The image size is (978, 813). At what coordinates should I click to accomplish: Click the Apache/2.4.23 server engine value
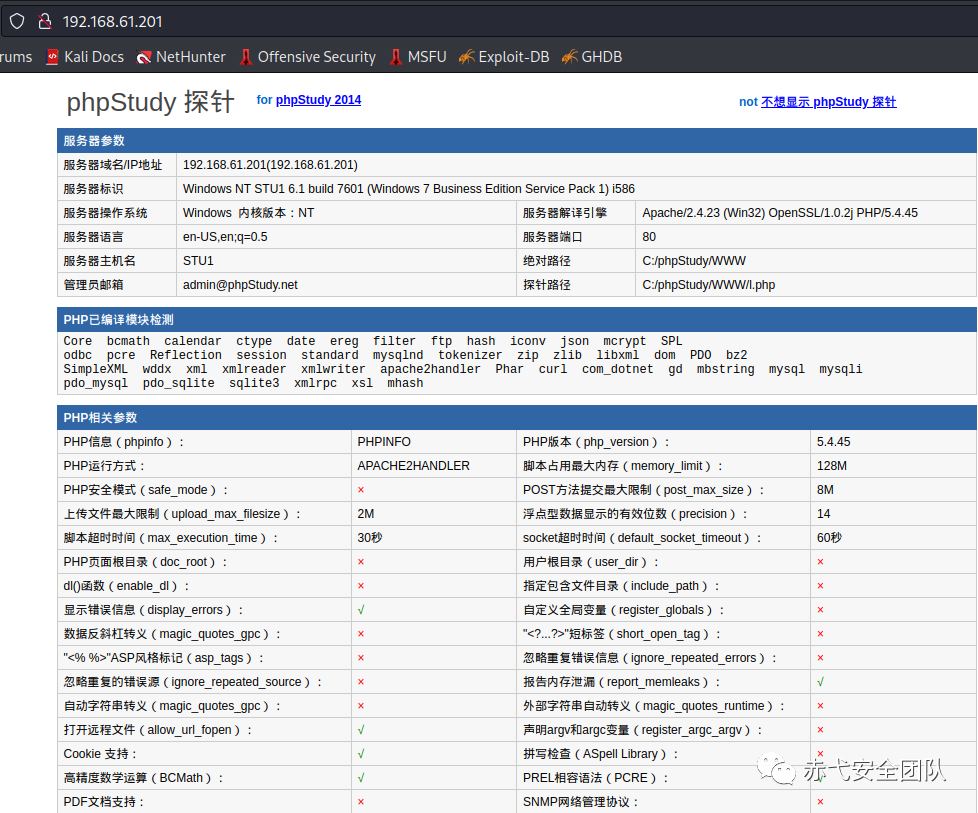pyautogui.click(x=780, y=213)
